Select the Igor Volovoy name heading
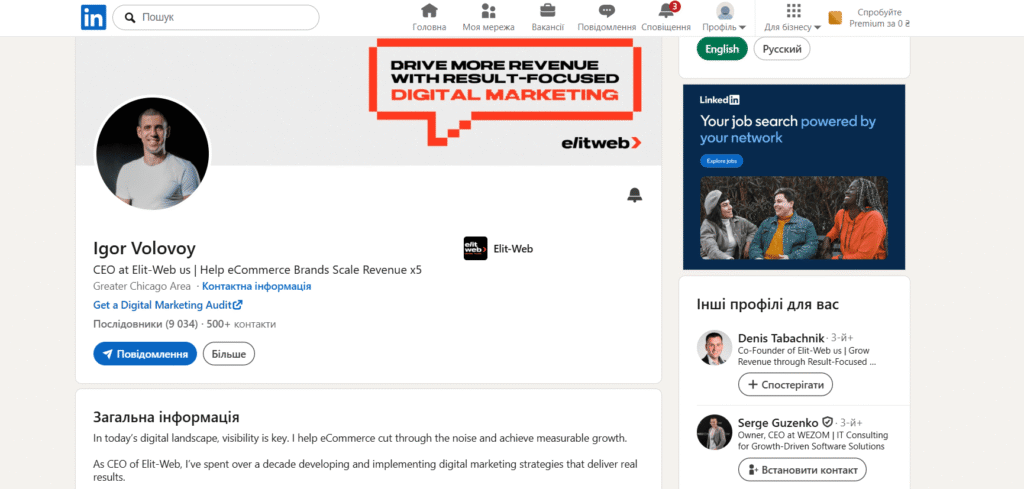This screenshot has height=489, width=1024. coord(144,248)
